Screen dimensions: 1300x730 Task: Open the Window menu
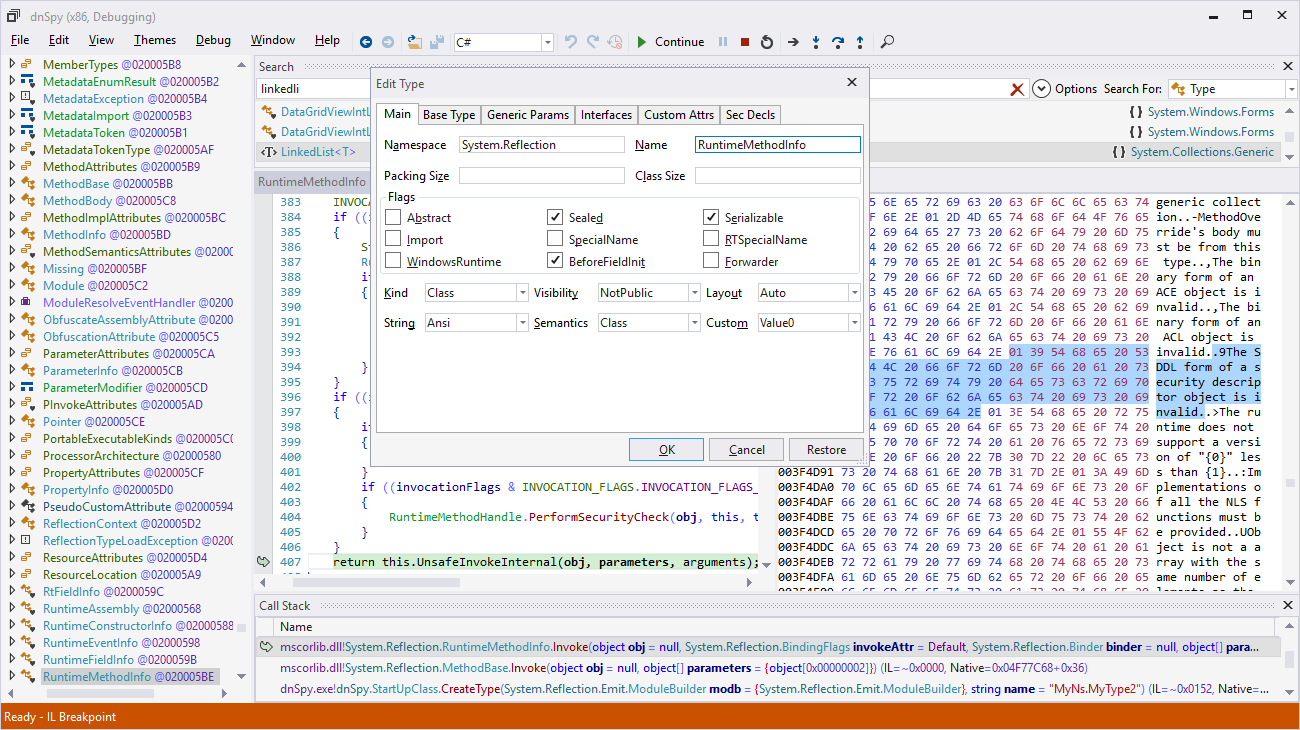click(272, 40)
